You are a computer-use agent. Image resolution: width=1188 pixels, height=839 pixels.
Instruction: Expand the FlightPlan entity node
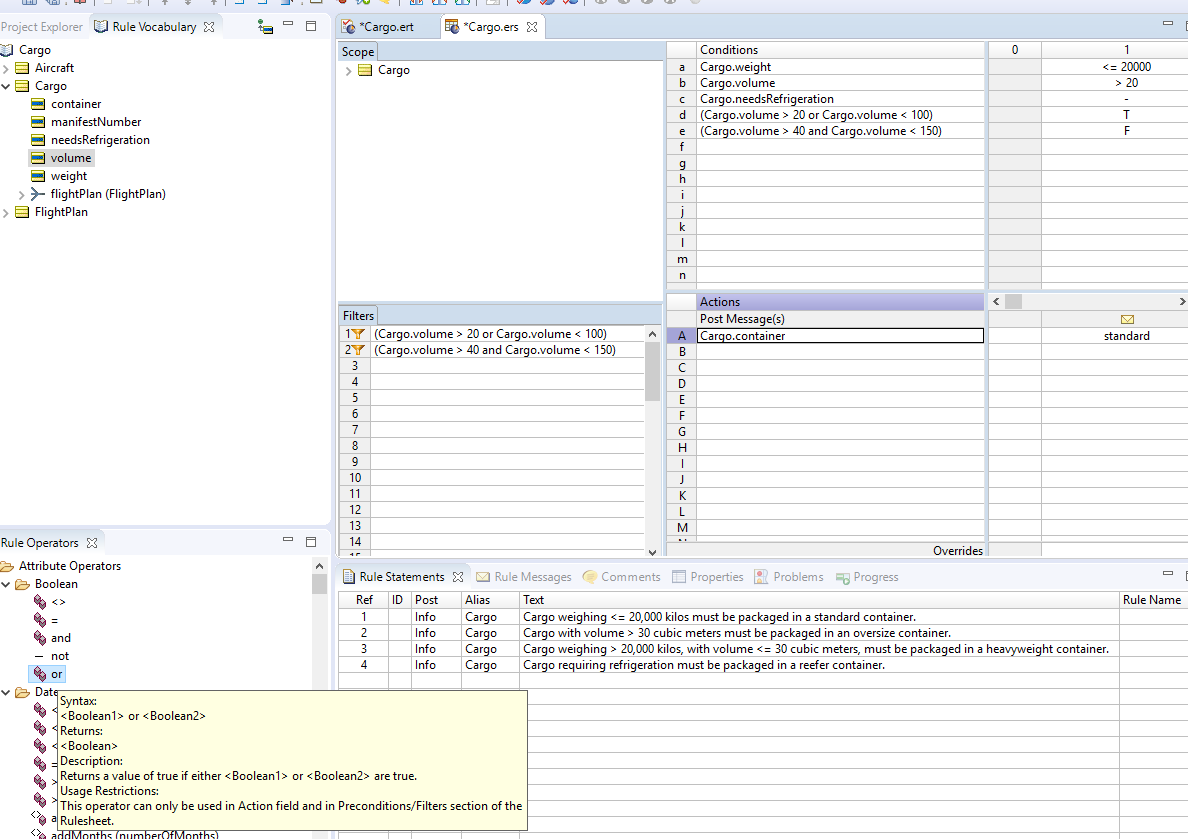pyautogui.click(x=6, y=213)
